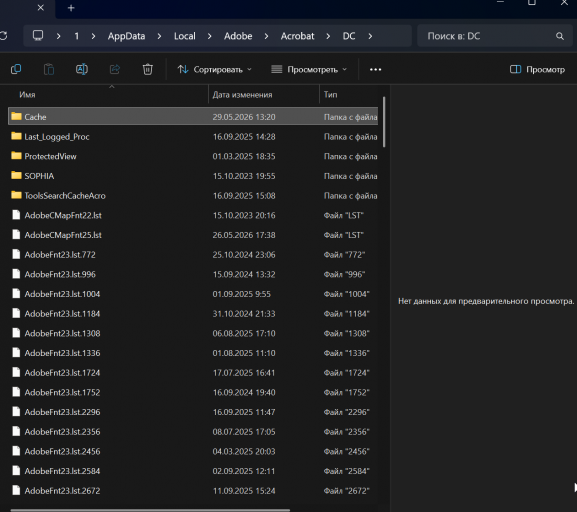577x512 pixels.
Task: Select the Cache folder icon
Action: (x=16, y=116)
